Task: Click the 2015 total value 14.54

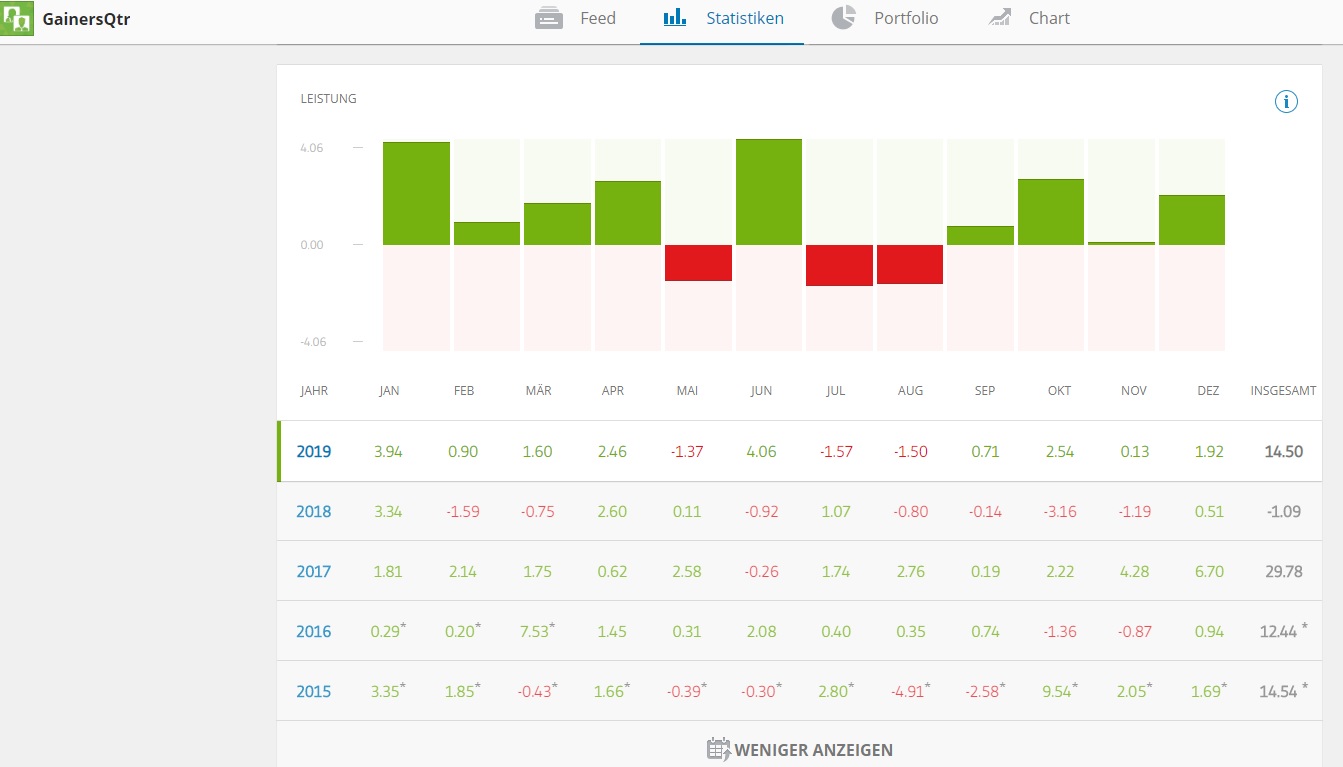Action: (1280, 691)
